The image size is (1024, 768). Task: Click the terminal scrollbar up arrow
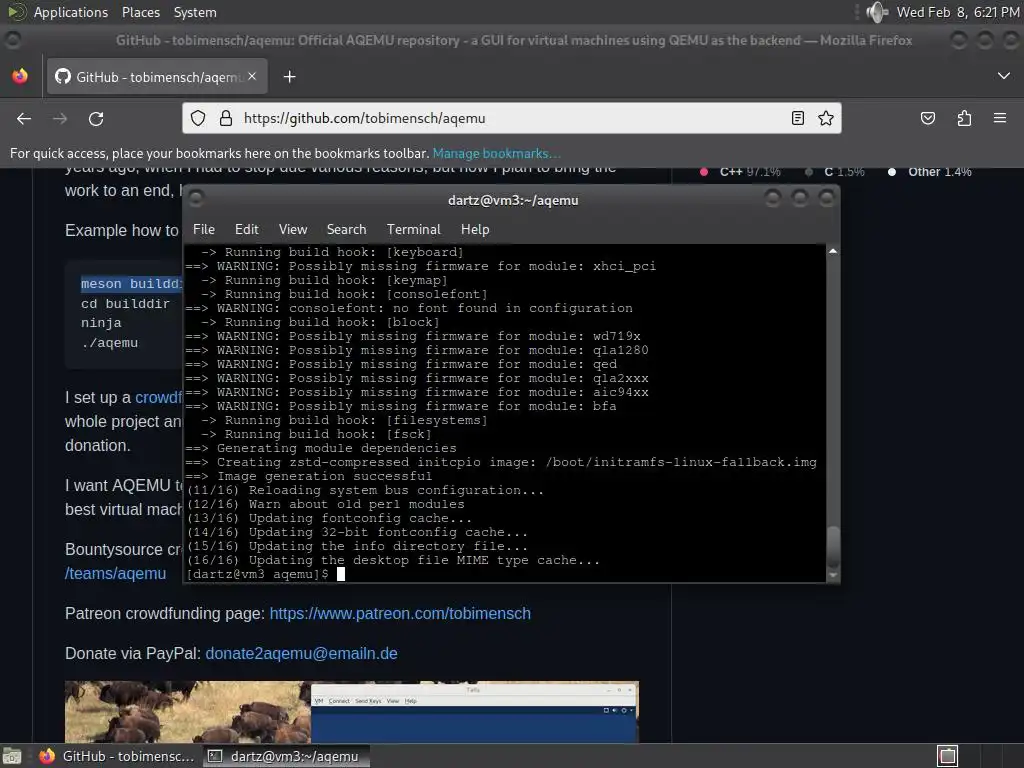[833, 251]
